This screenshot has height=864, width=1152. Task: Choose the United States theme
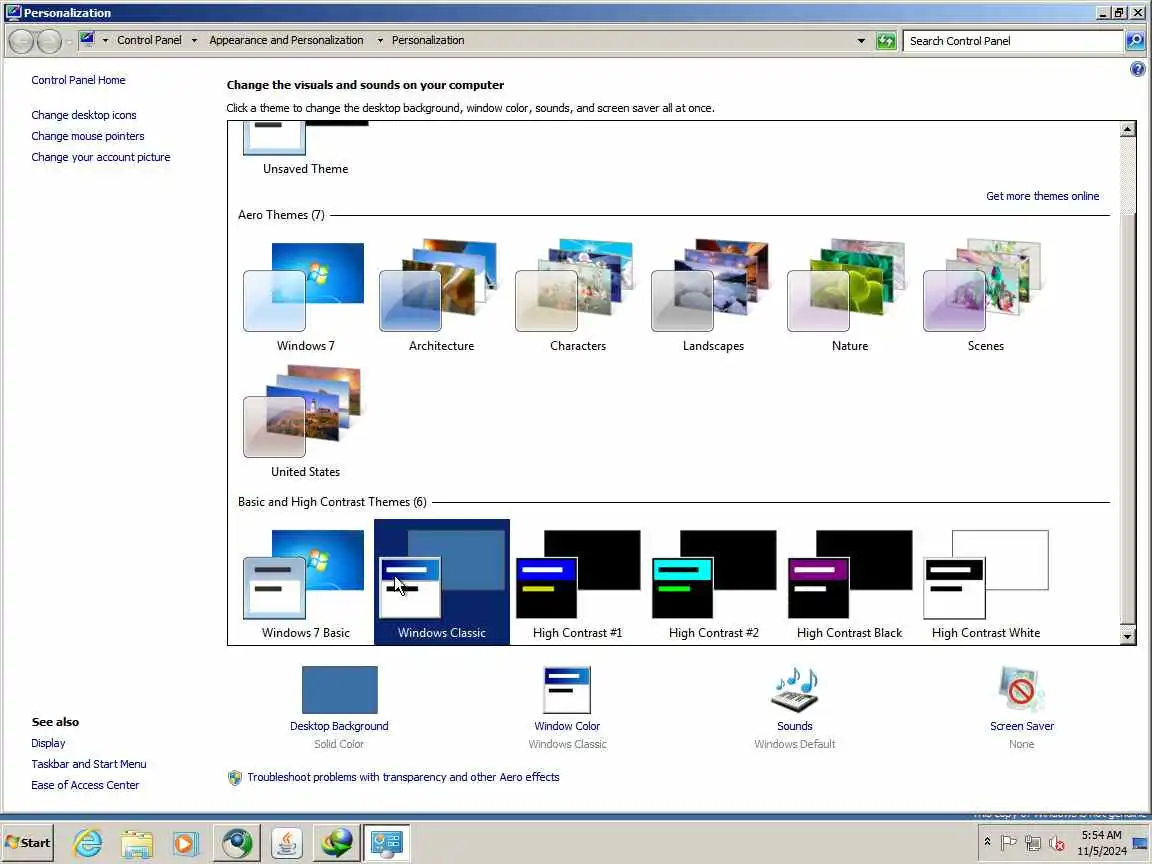[x=305, y=421]
